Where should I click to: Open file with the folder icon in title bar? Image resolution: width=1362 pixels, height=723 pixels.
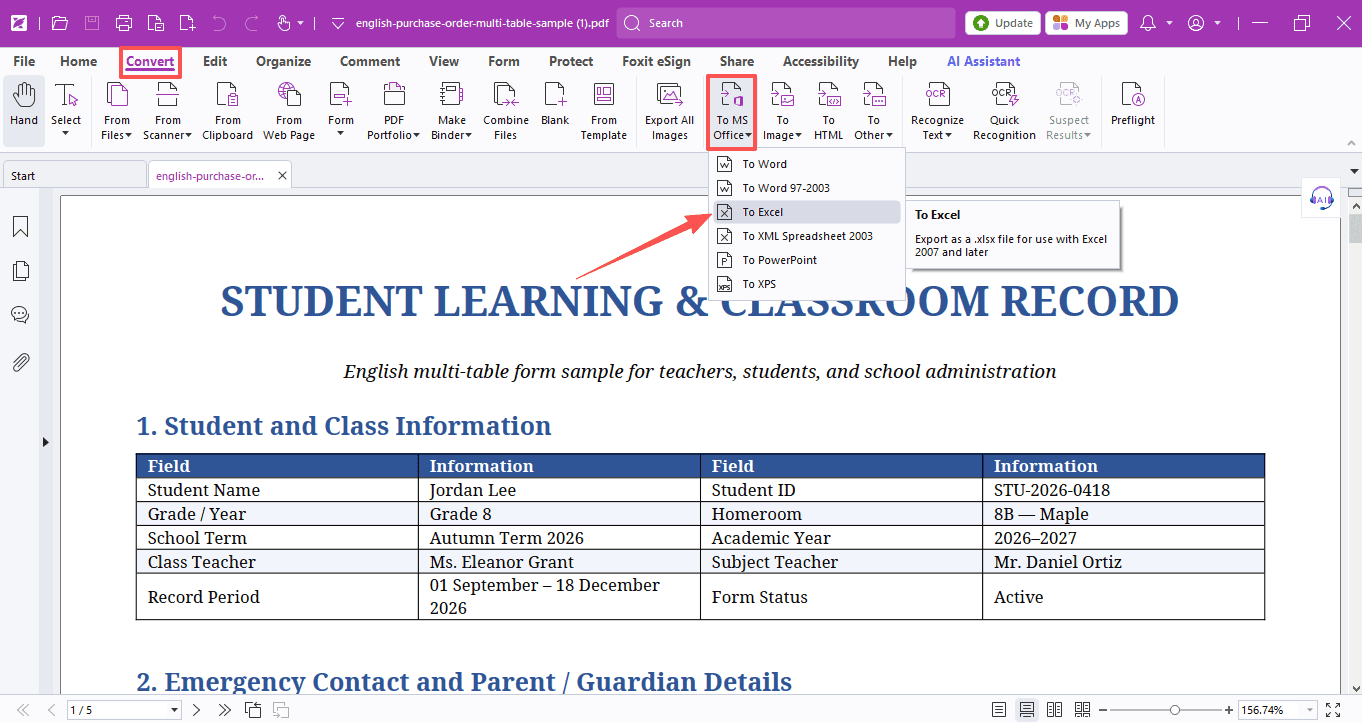pyautogui.click(x=60, y=22)
